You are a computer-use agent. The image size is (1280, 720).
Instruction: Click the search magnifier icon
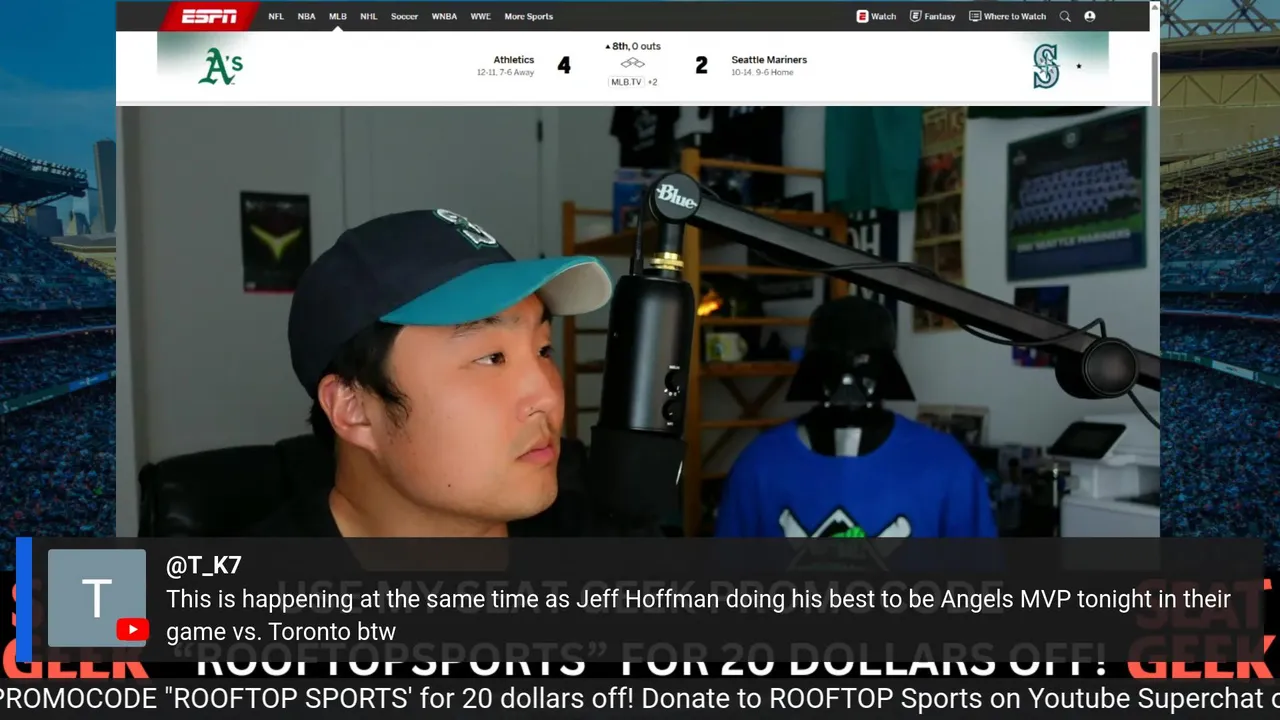coord(1065,17)
